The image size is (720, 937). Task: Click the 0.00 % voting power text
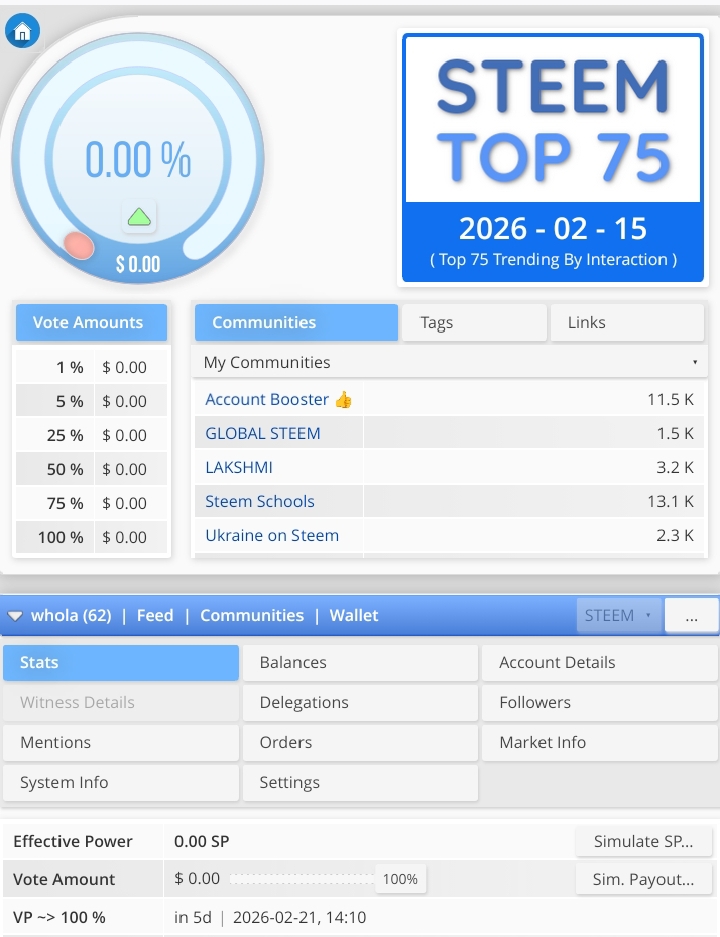pyautogui.click(x=138, y=160)
